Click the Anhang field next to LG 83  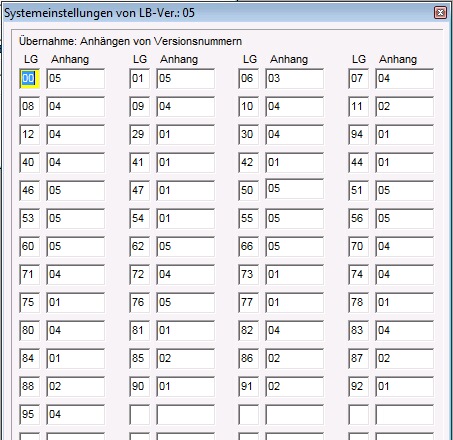click(x=404, y=331)
